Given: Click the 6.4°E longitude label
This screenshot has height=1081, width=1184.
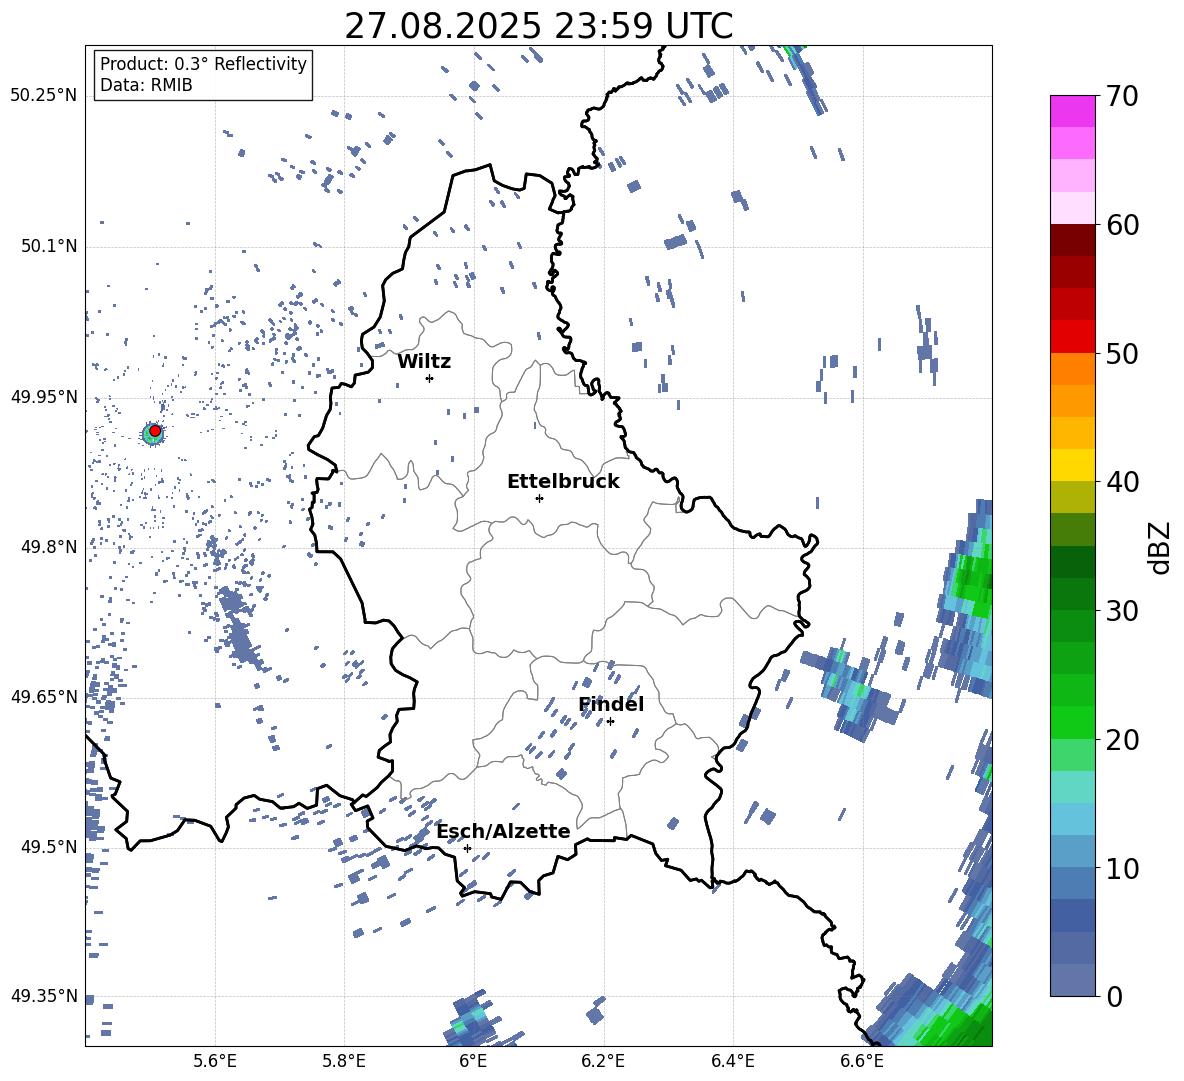Looking at the screenshot, I should [732, 1061].
